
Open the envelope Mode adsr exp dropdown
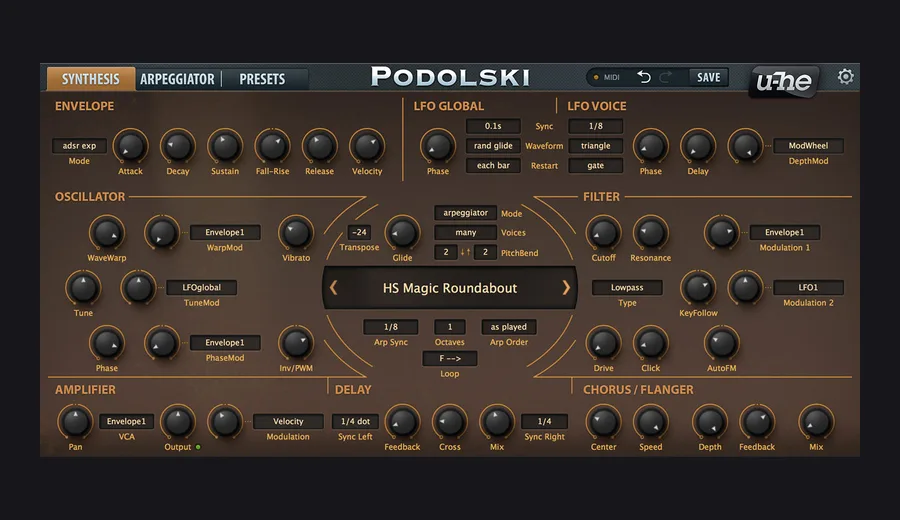tap(79, 146)
